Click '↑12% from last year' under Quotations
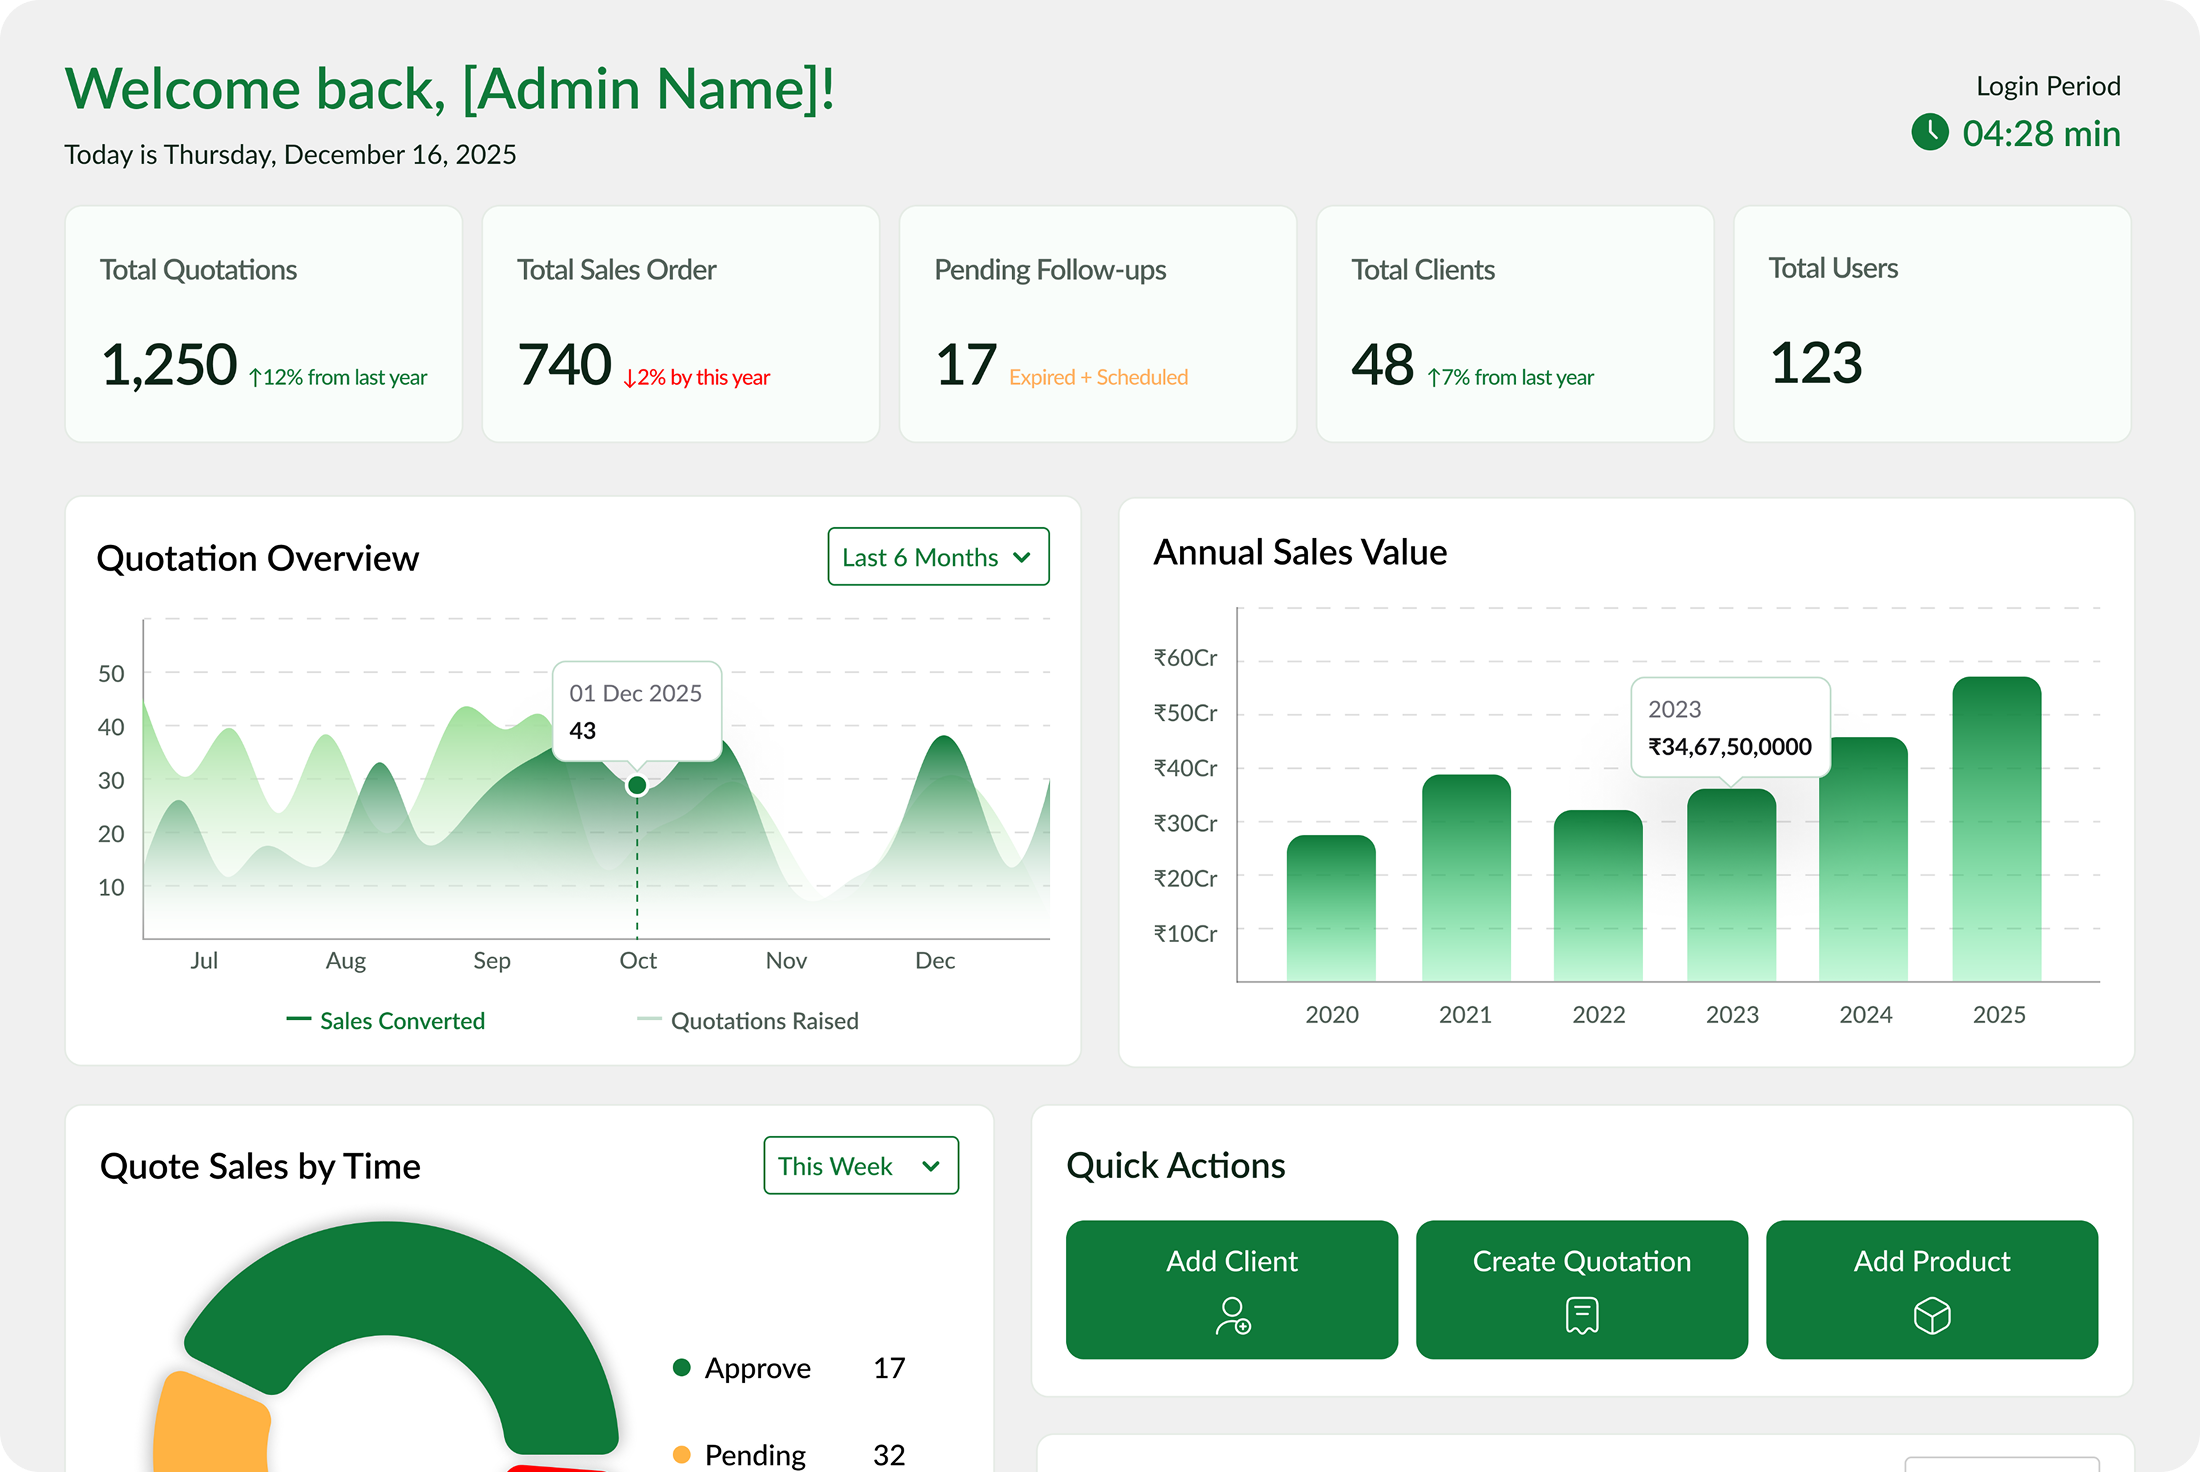This screenshot has width=2200, height=1472. click(x=338, y=377)
